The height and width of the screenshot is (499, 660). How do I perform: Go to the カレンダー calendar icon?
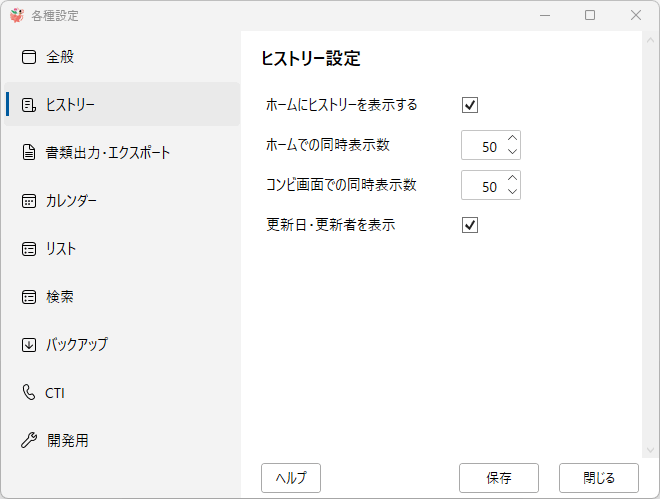pos(29,201)
